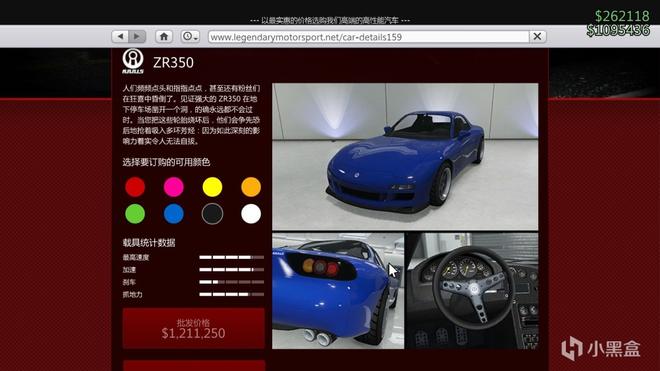Go to the browser home page icon
The height and width of the screenshot is (371, 660).
pos(164,37)
